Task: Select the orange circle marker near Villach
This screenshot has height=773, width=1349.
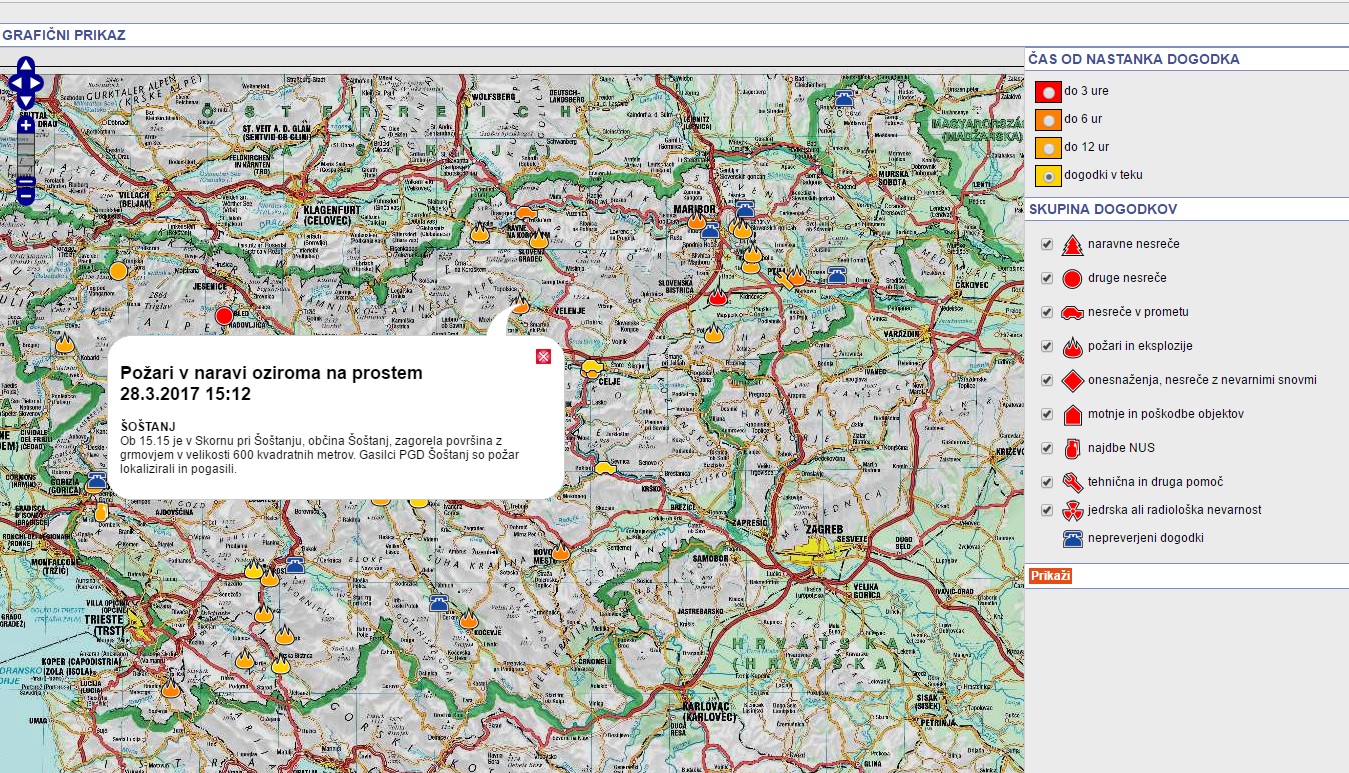Action: (x=118, y=270)
